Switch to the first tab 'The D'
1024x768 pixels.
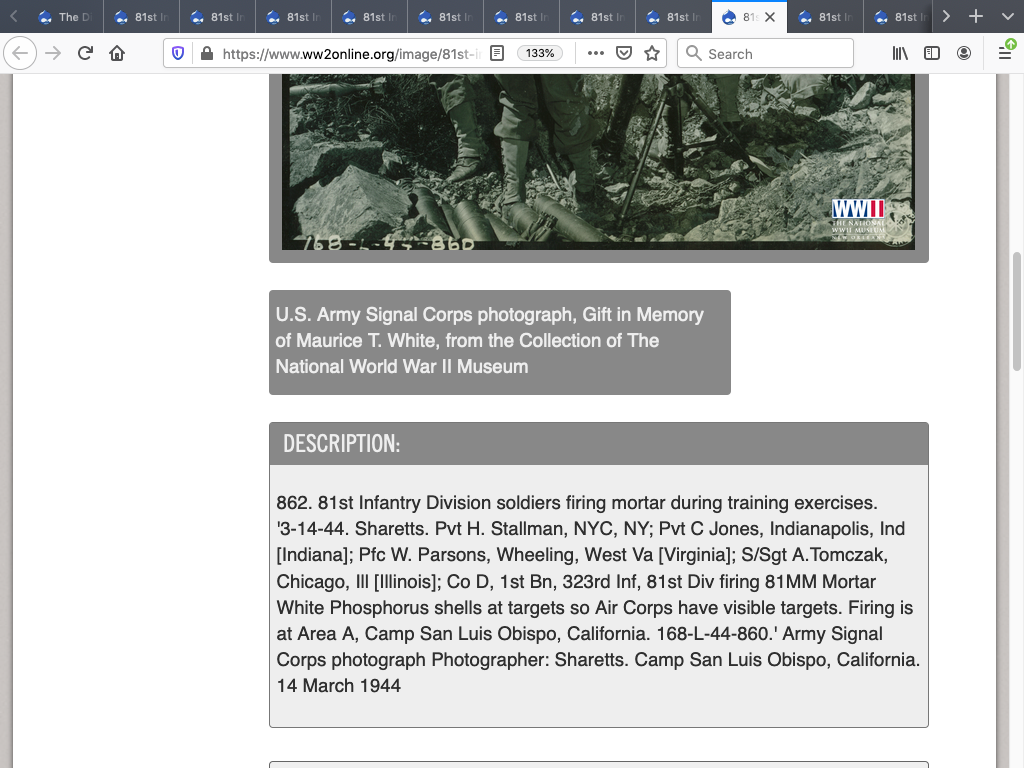pyautogui.click(x=64, y=17)
